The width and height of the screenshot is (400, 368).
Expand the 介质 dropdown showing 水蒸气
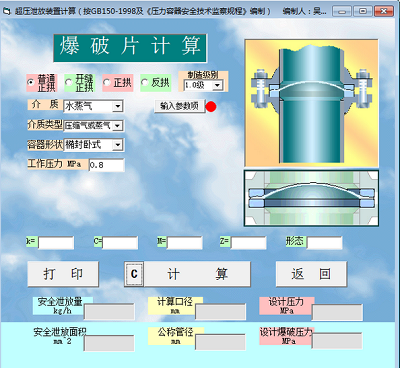pos(118,106)
